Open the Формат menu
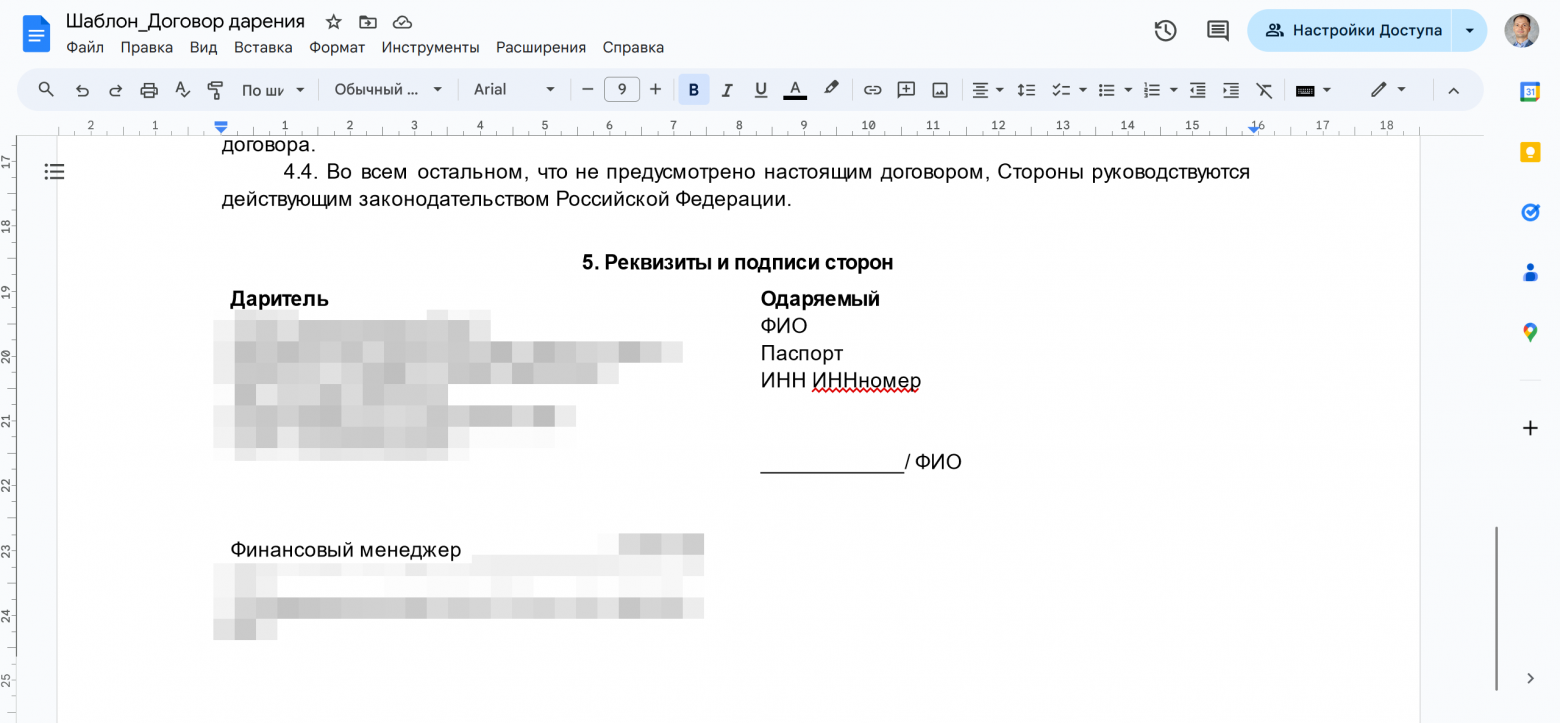1560x723 pixels. tap(337, 47)
